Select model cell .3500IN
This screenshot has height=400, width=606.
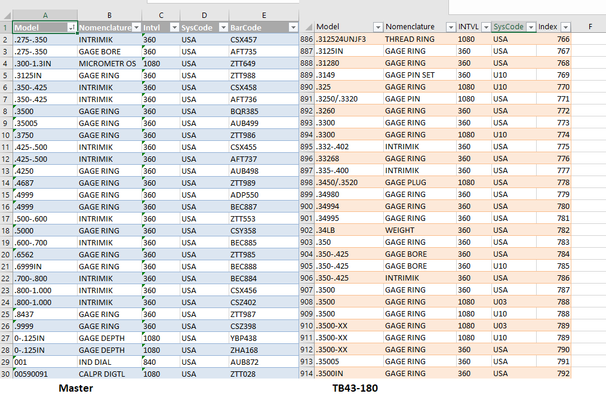click(x=349, y=374)
